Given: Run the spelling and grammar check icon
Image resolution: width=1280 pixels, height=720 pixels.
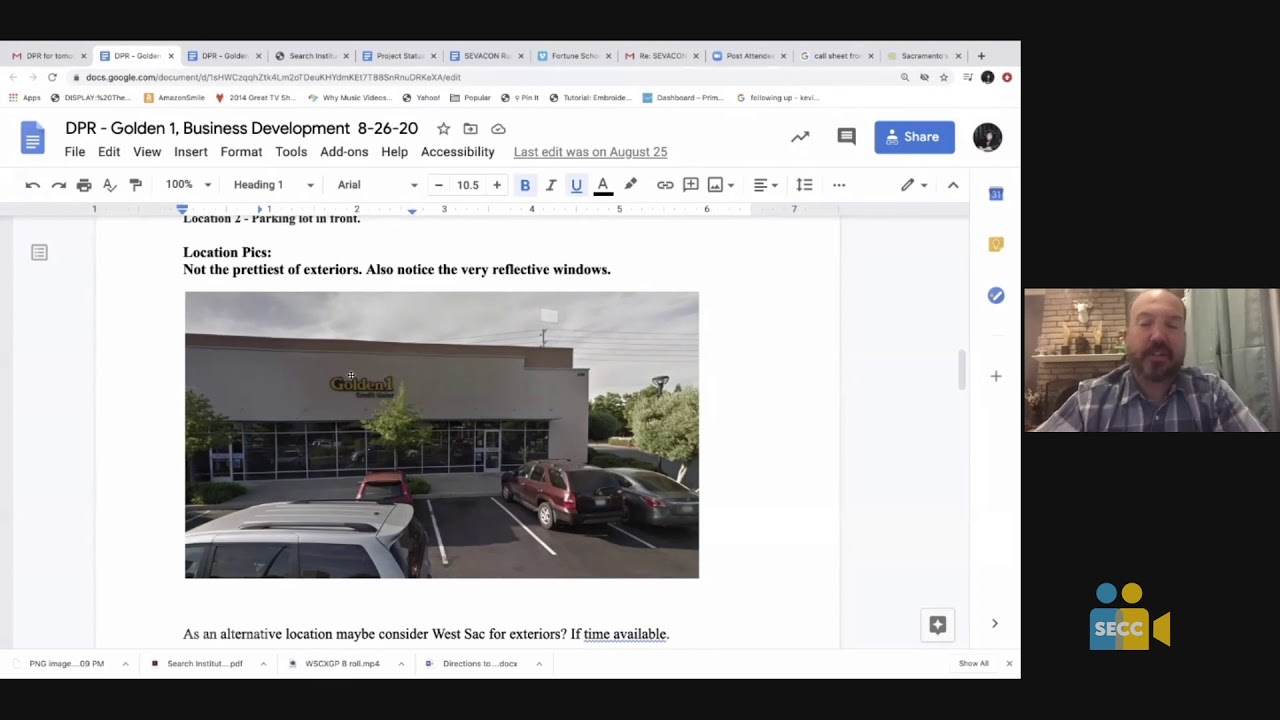Looking at the screenshot, I should pyautogui.click(x=110, y=185).
